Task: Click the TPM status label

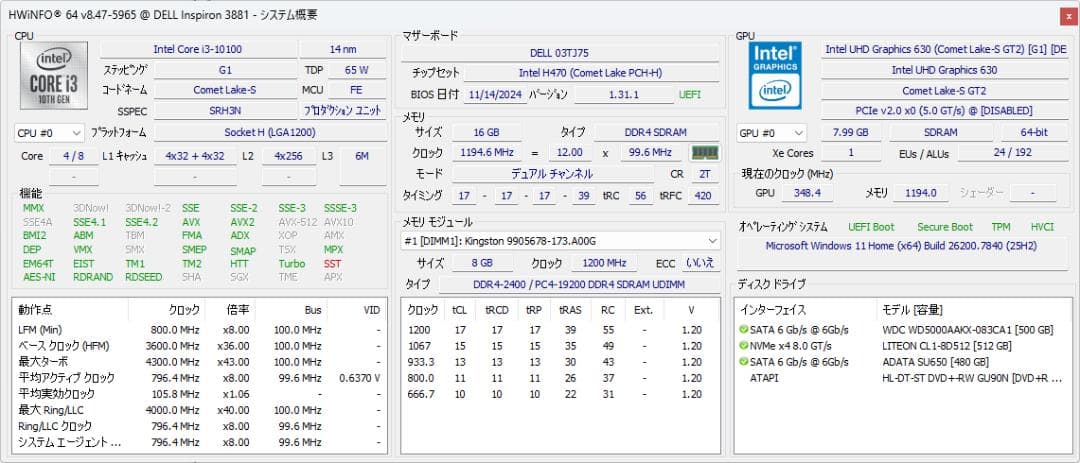Action: pyautogui.click(x=1000, y=227)
